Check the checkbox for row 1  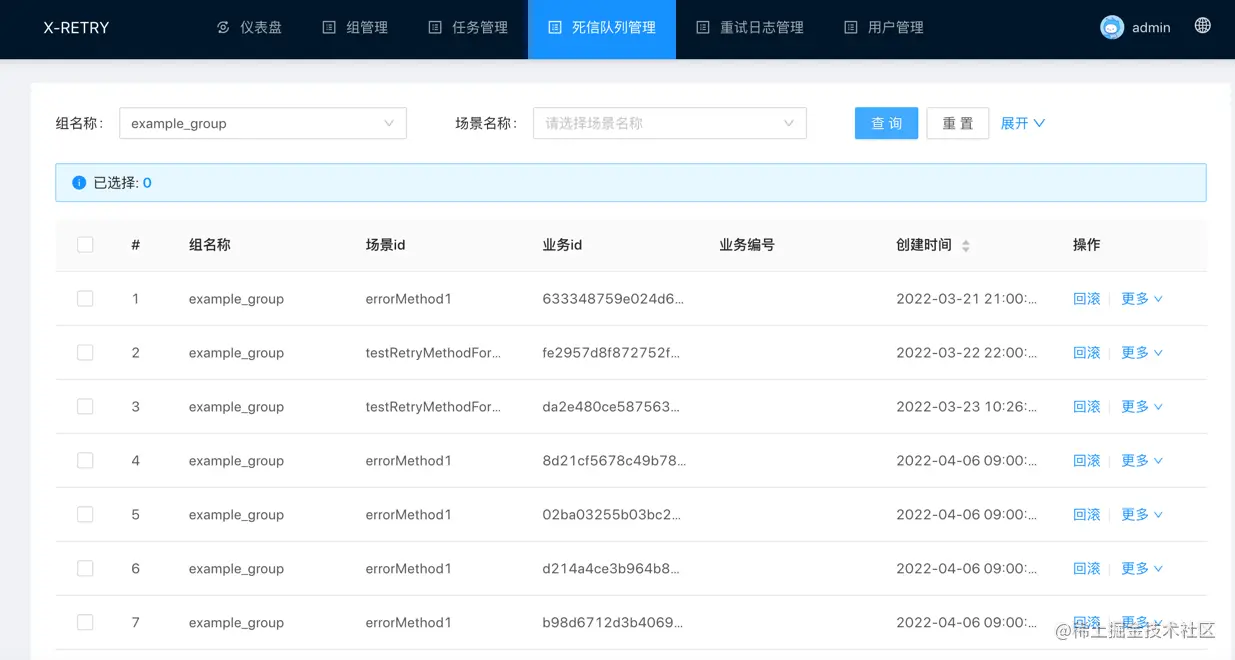click(x=85, y=299)
